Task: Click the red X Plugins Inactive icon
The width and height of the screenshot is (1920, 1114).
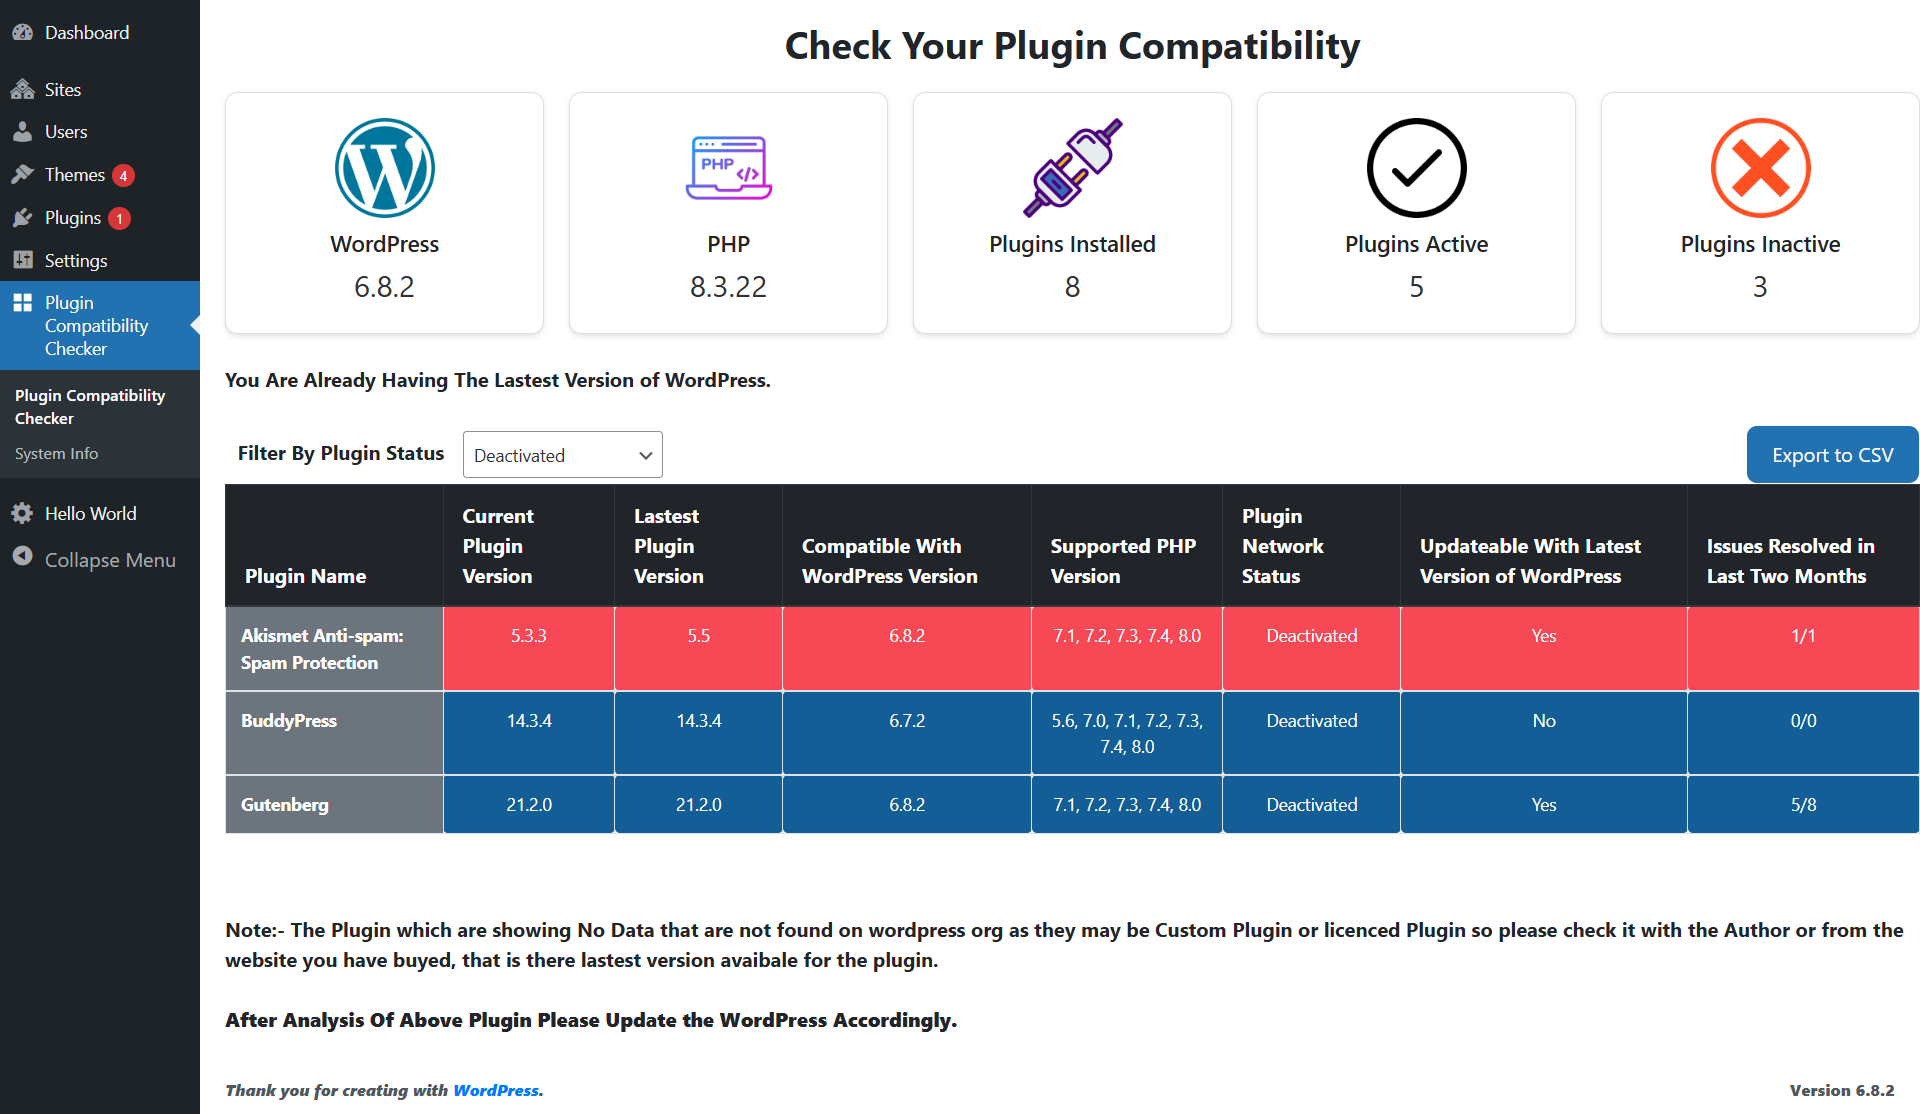Action: (x=1760, y=168)
